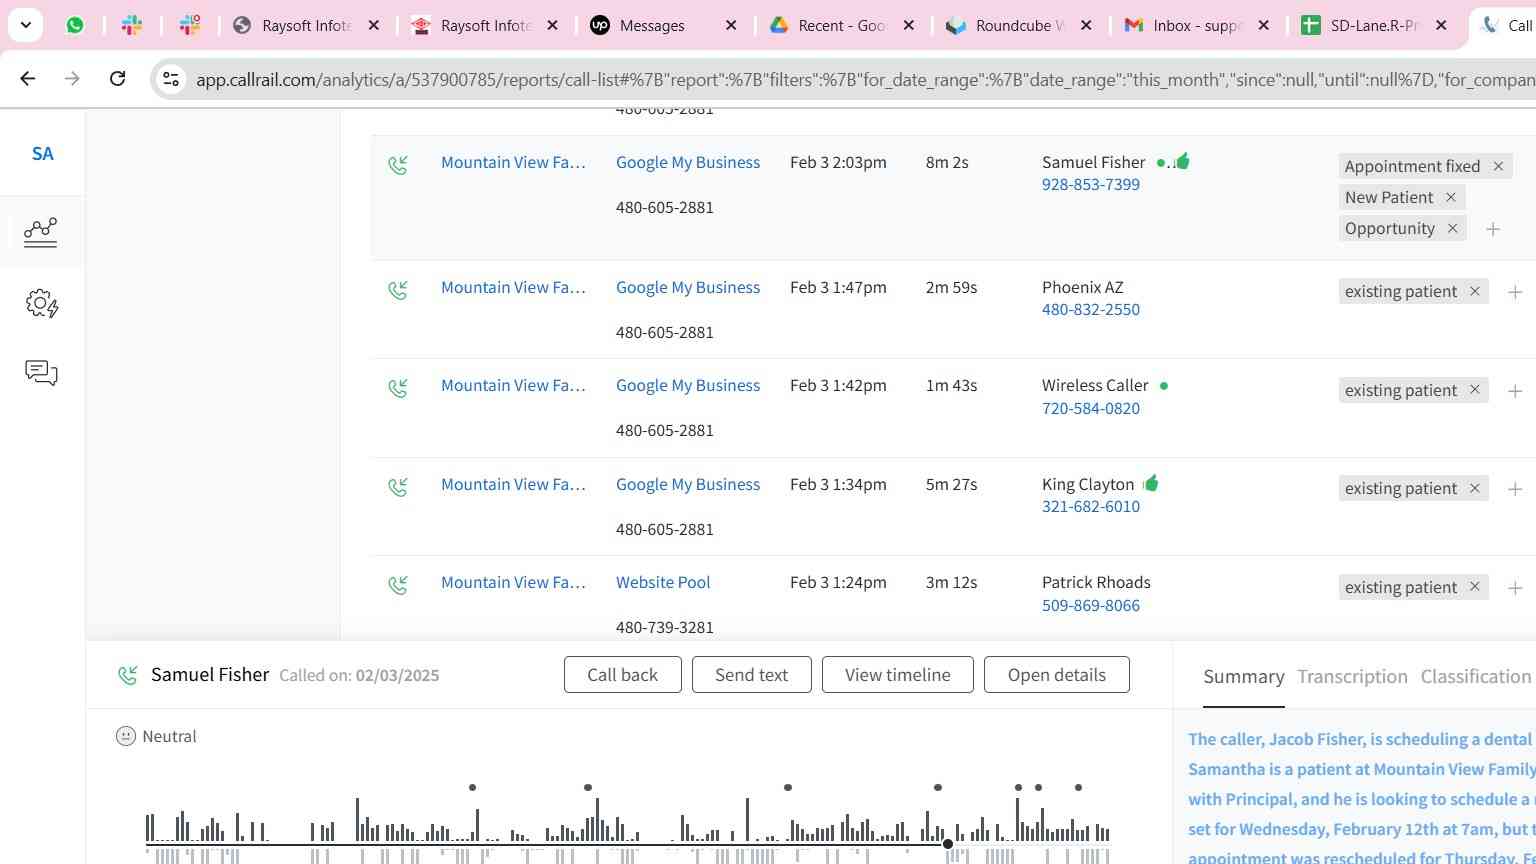Select the Summary tab

1243,677
